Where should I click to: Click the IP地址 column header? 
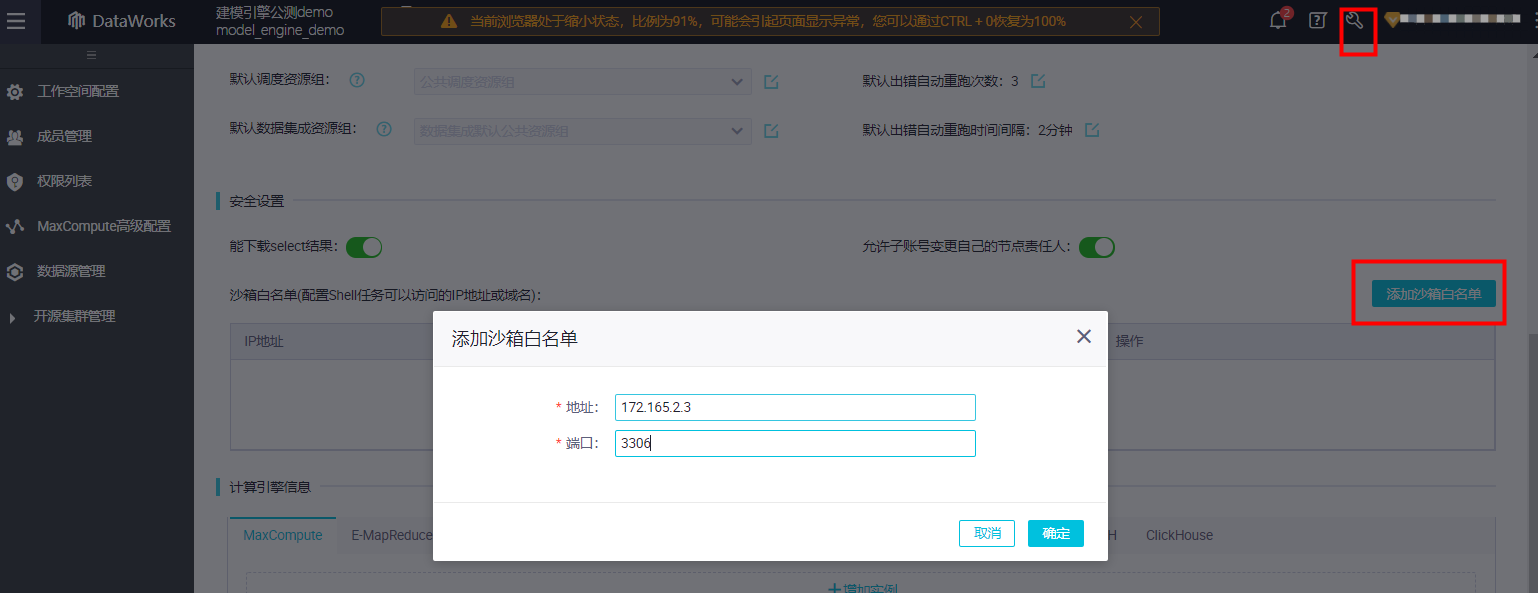[264, 342]
